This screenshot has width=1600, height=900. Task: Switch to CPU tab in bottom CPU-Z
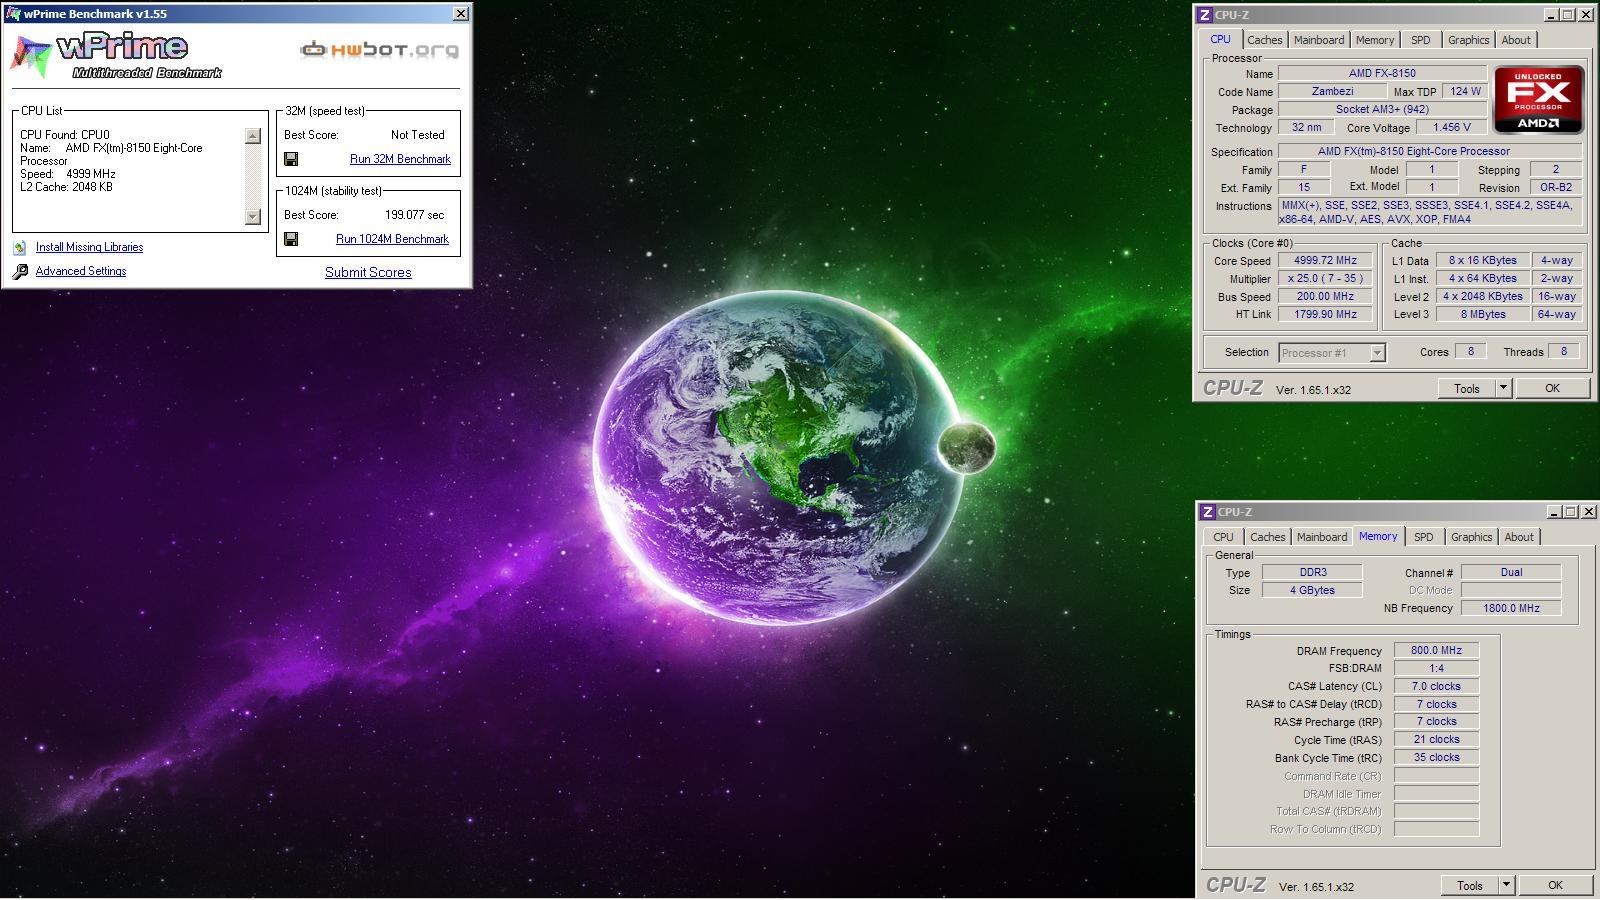coord(1223,537)
